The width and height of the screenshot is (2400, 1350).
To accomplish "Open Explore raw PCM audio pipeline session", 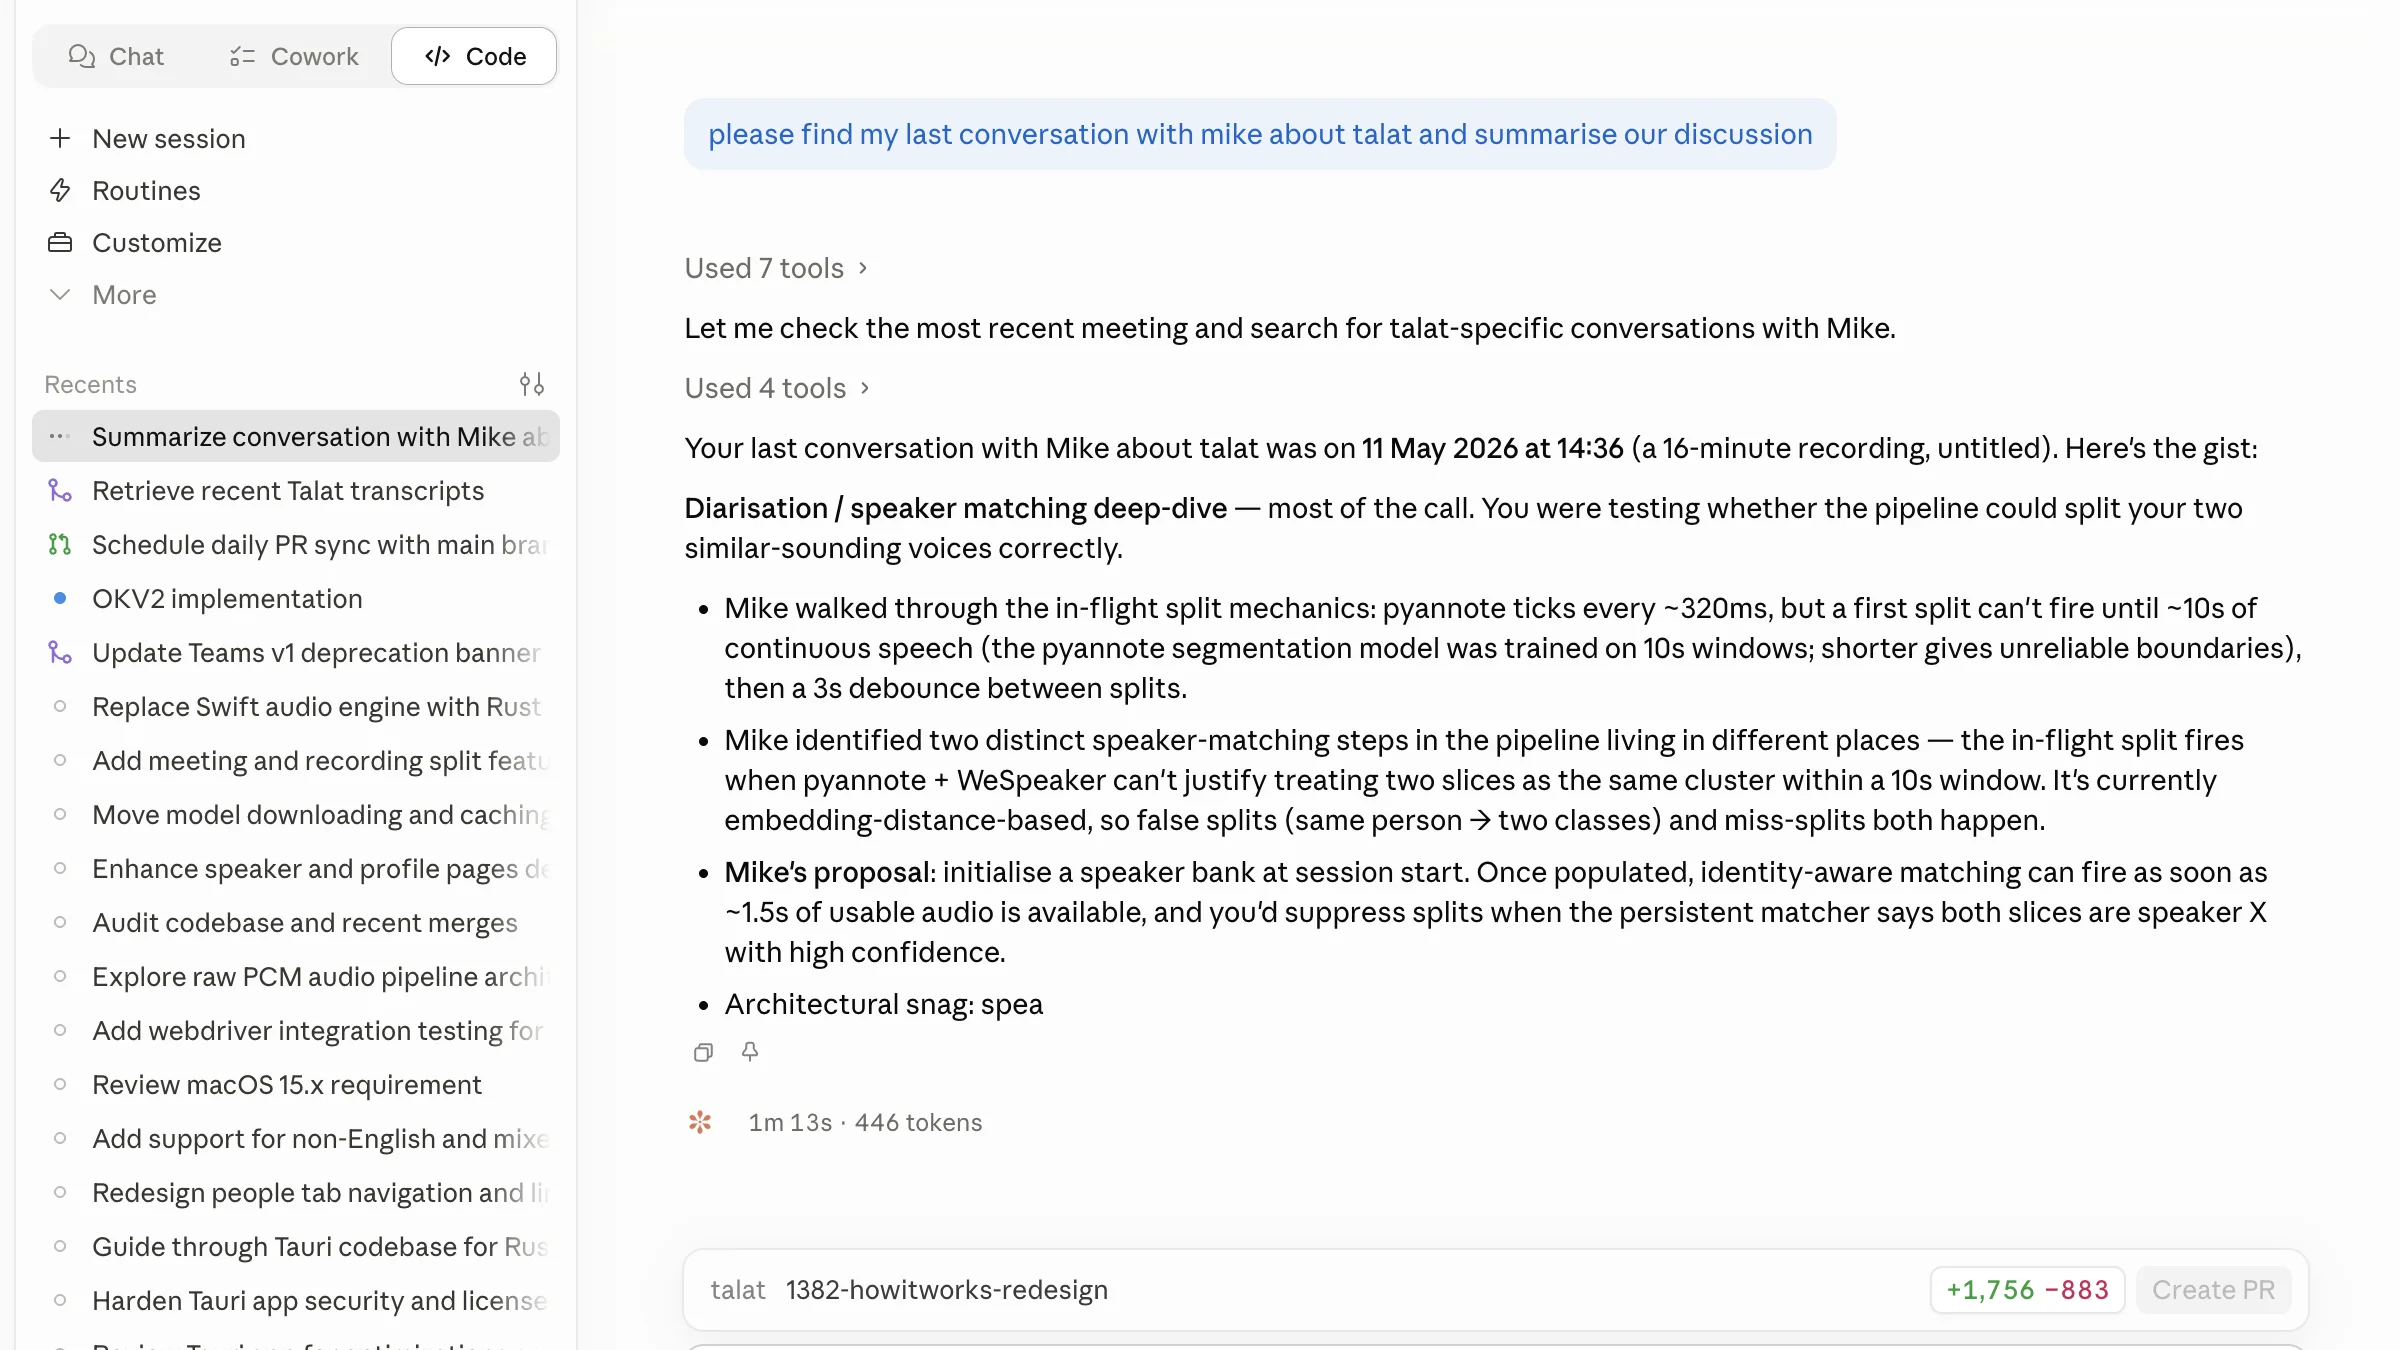I will [296, 976].
